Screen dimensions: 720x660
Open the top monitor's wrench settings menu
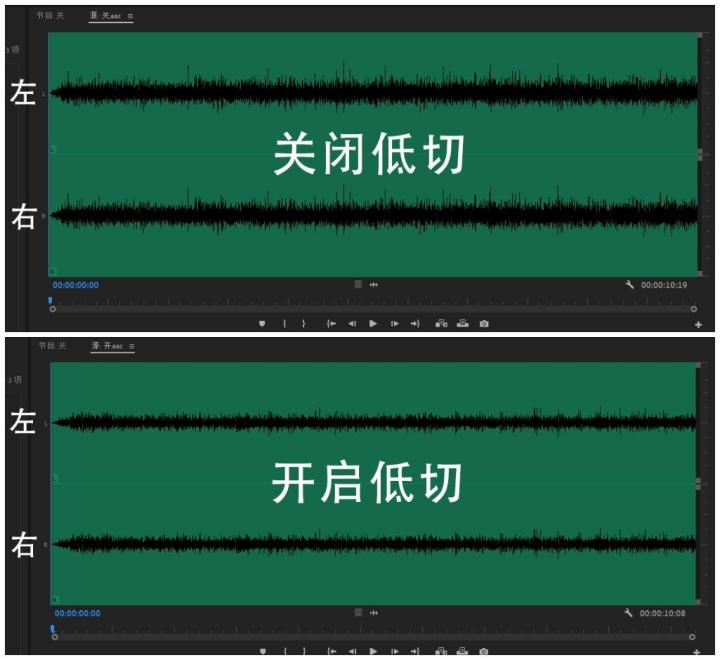coord(629,285)
